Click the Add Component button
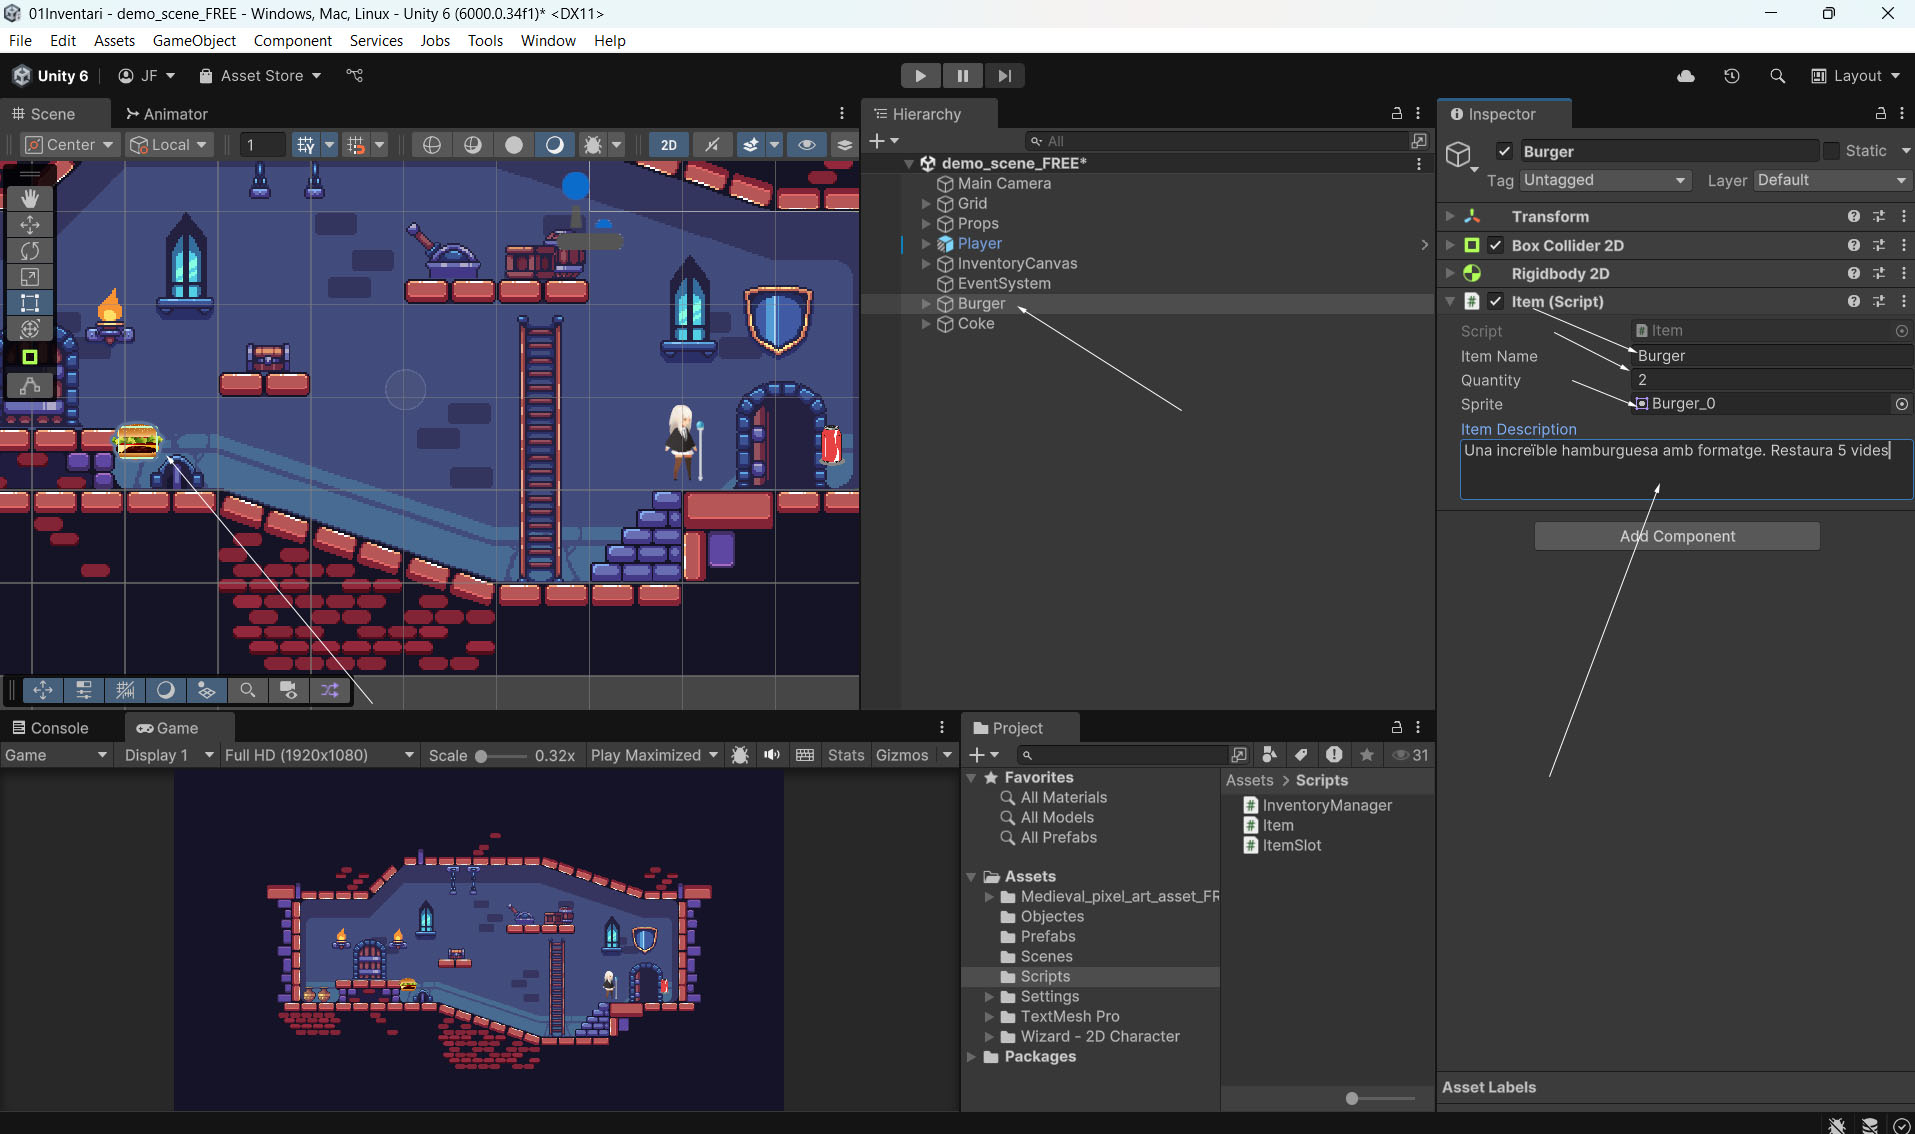This screenshot has height=1134, width=1915. tap(1677, 536)
